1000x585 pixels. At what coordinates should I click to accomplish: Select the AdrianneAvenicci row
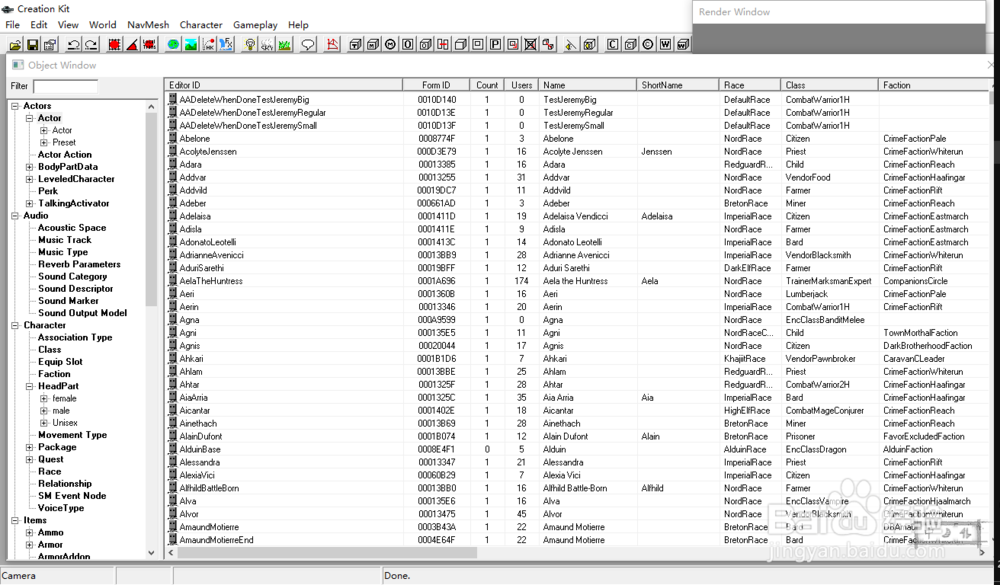[577, 255]
